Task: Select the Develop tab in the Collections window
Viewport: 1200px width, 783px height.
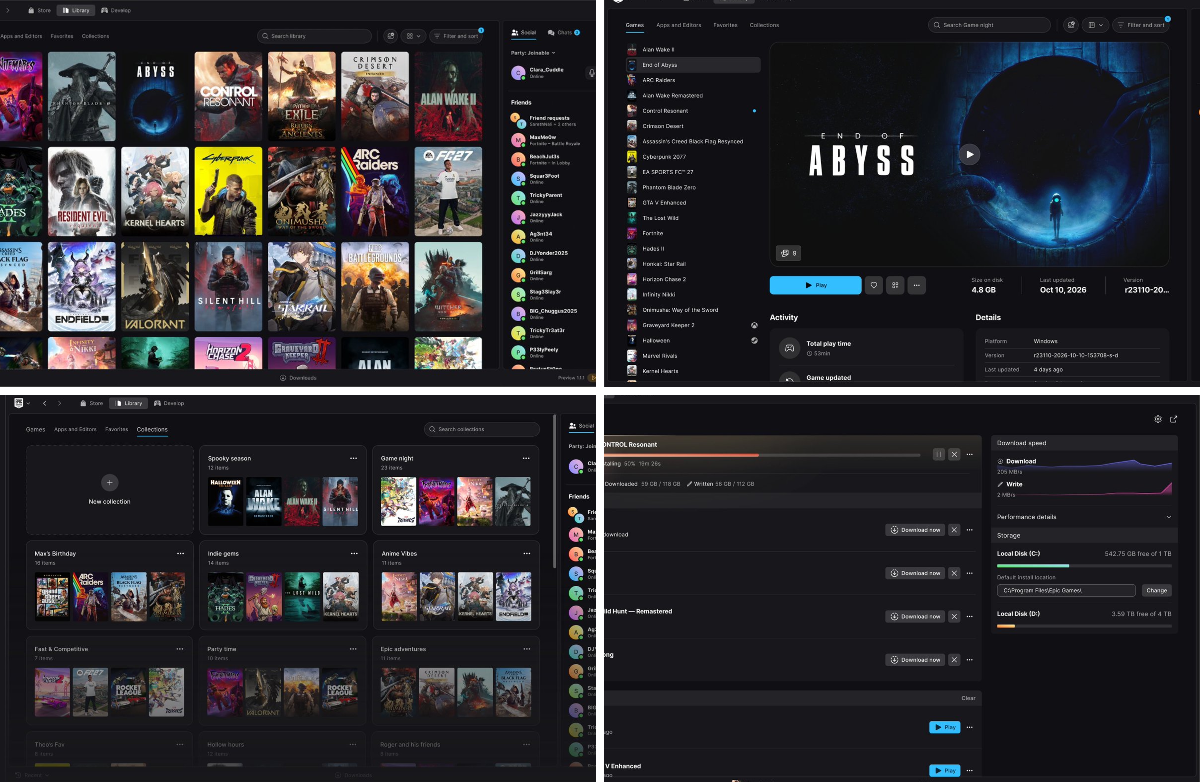Action: click(171, 403)
